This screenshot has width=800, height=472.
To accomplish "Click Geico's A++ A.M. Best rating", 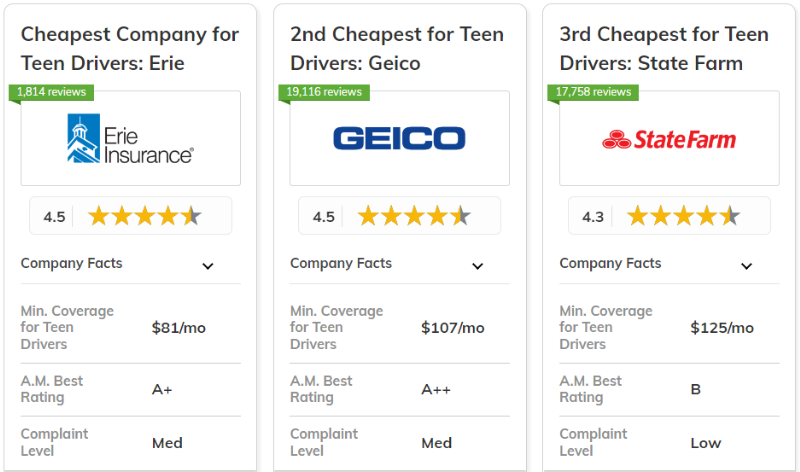I will tap(437, 390).
